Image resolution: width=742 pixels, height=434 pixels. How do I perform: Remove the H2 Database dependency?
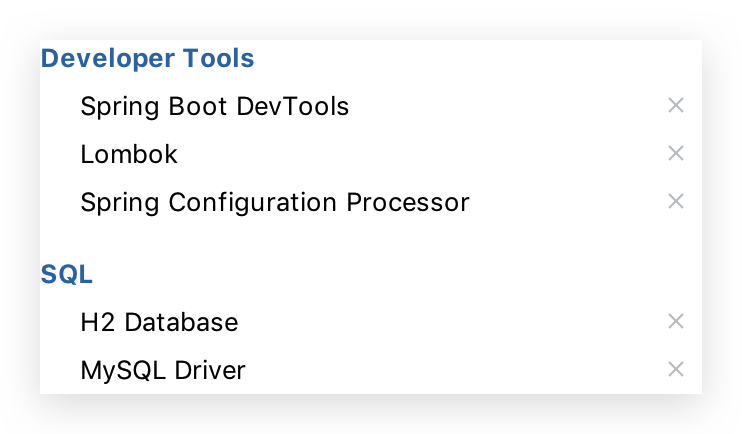point(676,321)
